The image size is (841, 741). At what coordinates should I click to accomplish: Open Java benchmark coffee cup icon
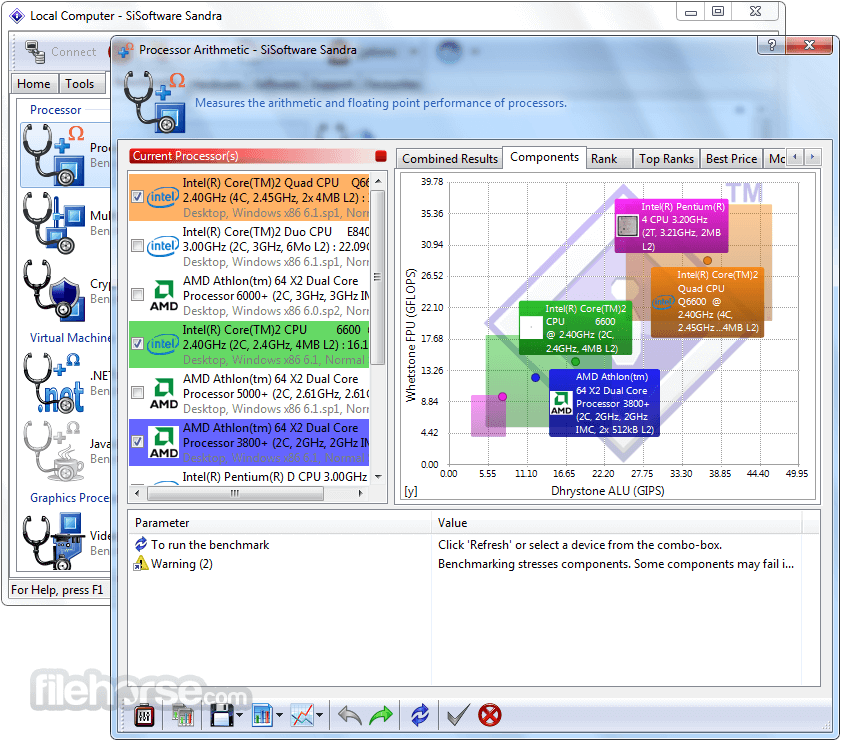(x=54, y=451)
